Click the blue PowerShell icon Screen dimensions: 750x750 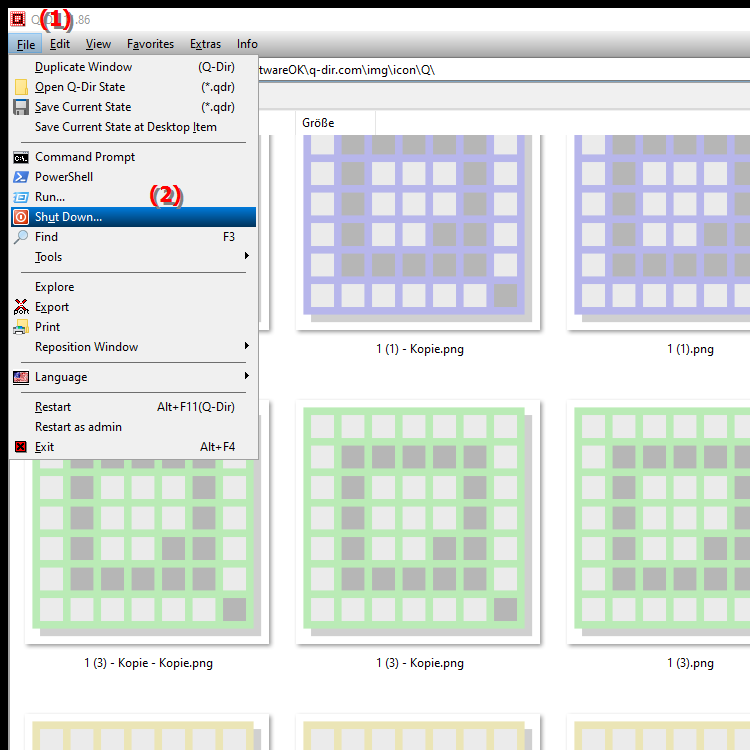point(21,177)
